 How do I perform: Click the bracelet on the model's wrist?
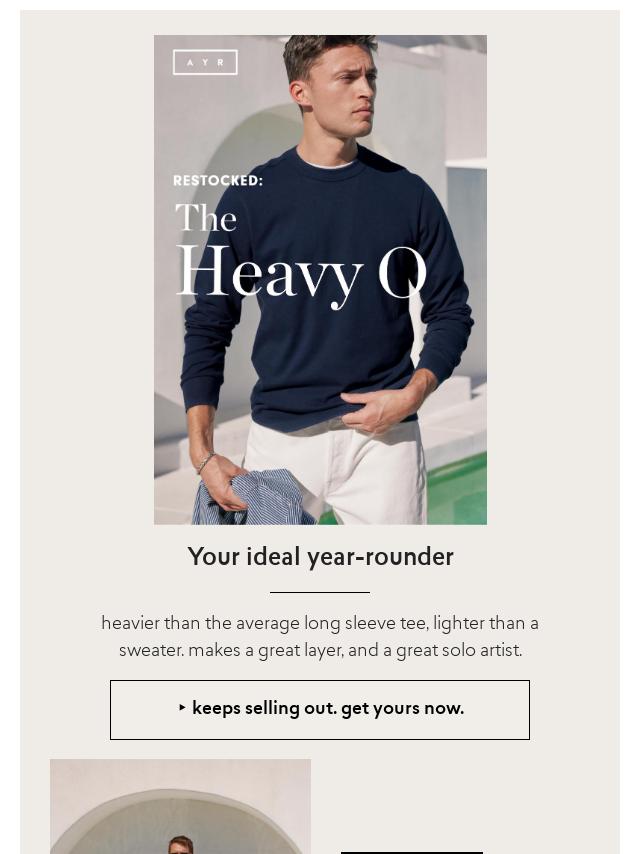point(205,463)
